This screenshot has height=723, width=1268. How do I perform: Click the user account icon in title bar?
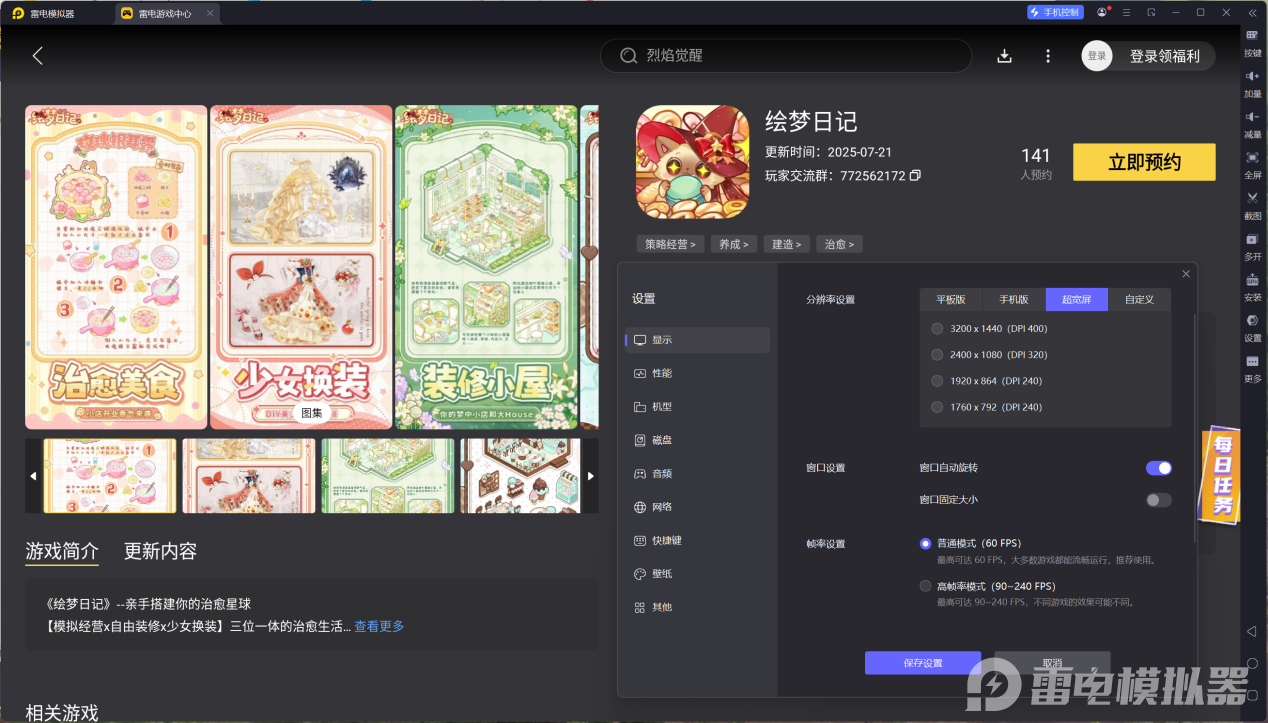[1102, 12]
